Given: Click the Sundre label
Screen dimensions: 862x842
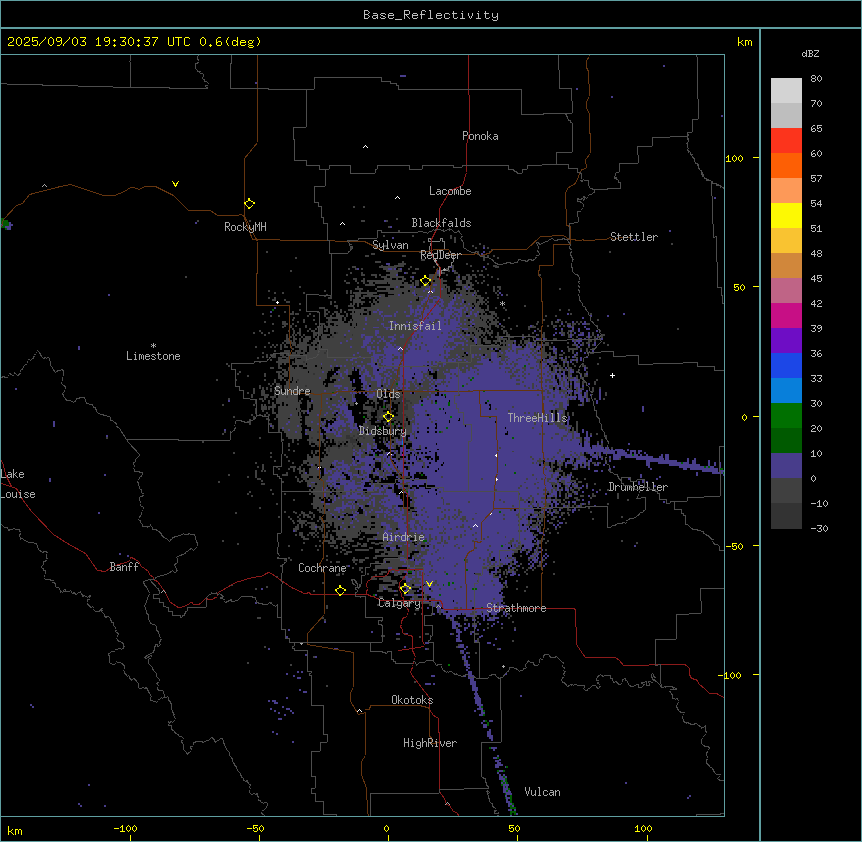Looking at the screenshot, I should click(x=292, y=391).
